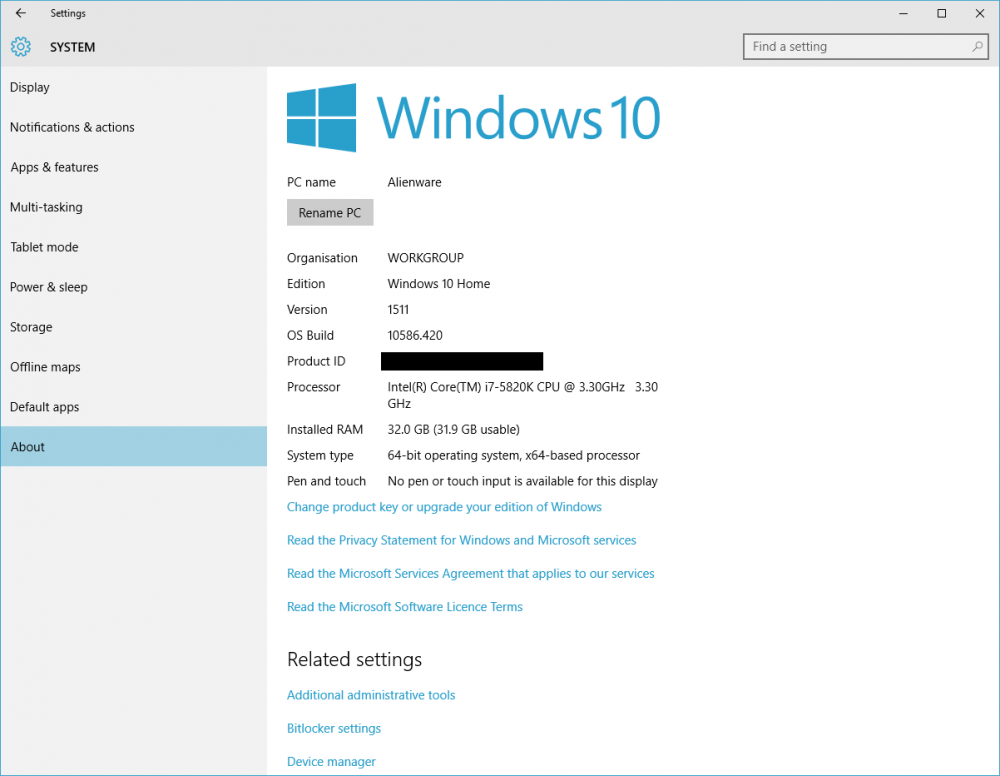Click the OS build 10586.420 value
This screenshot has width=1000, height=776.
pyautogui.click(x=415, y=335)
